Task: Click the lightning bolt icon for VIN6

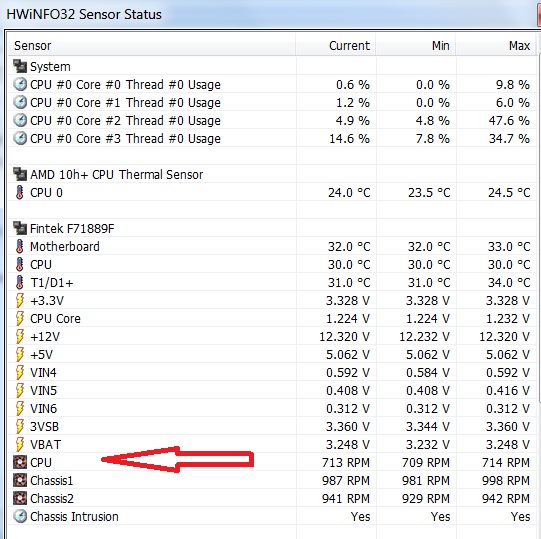Action: coord(20,409)
